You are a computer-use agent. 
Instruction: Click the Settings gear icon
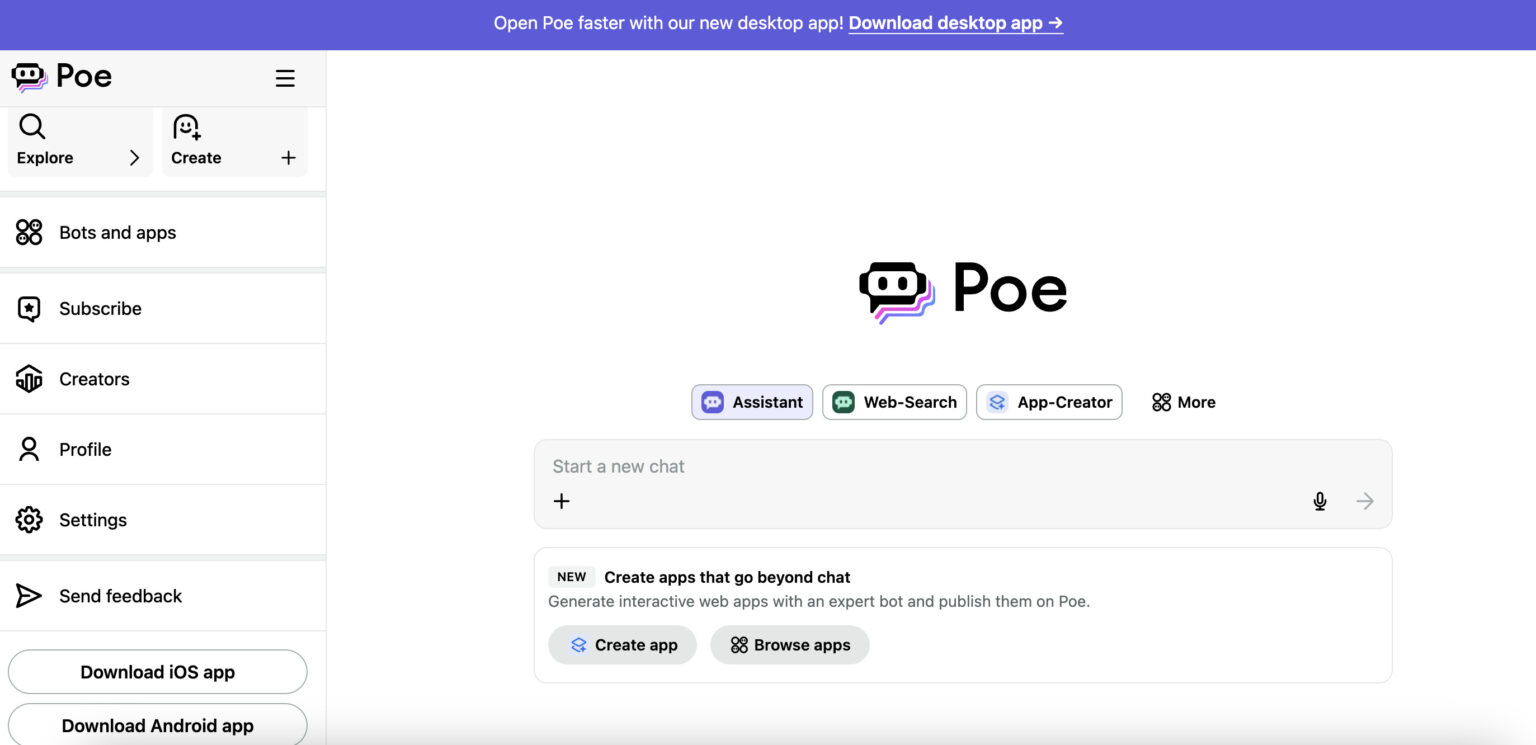[29, 520]
